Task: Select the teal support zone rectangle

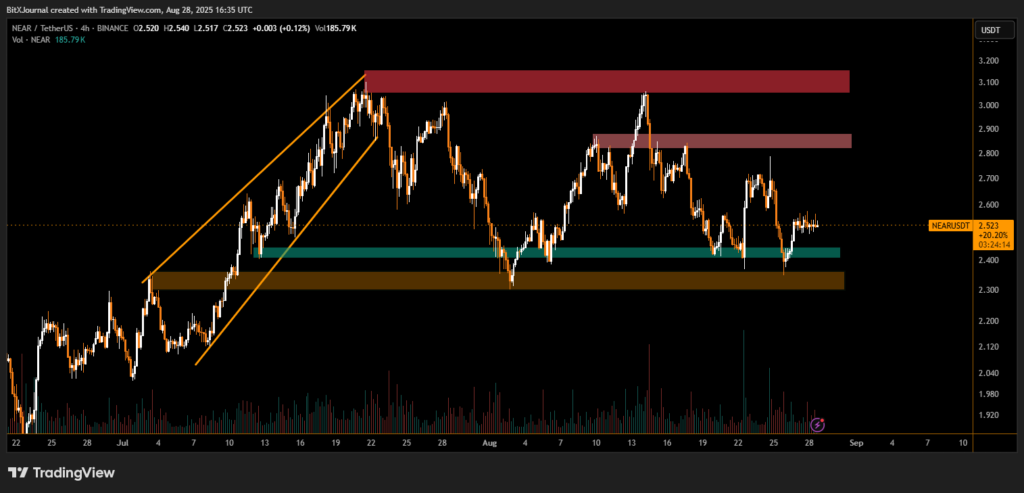Action: pyautogui.click(x=547, y=253)
